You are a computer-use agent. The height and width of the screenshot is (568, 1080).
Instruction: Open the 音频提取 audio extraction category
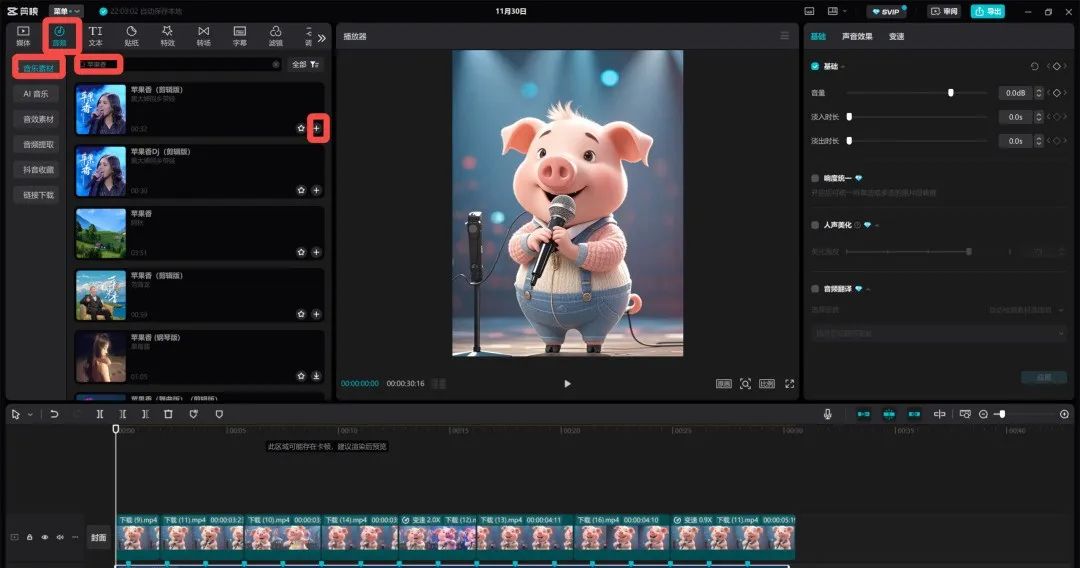38,145
